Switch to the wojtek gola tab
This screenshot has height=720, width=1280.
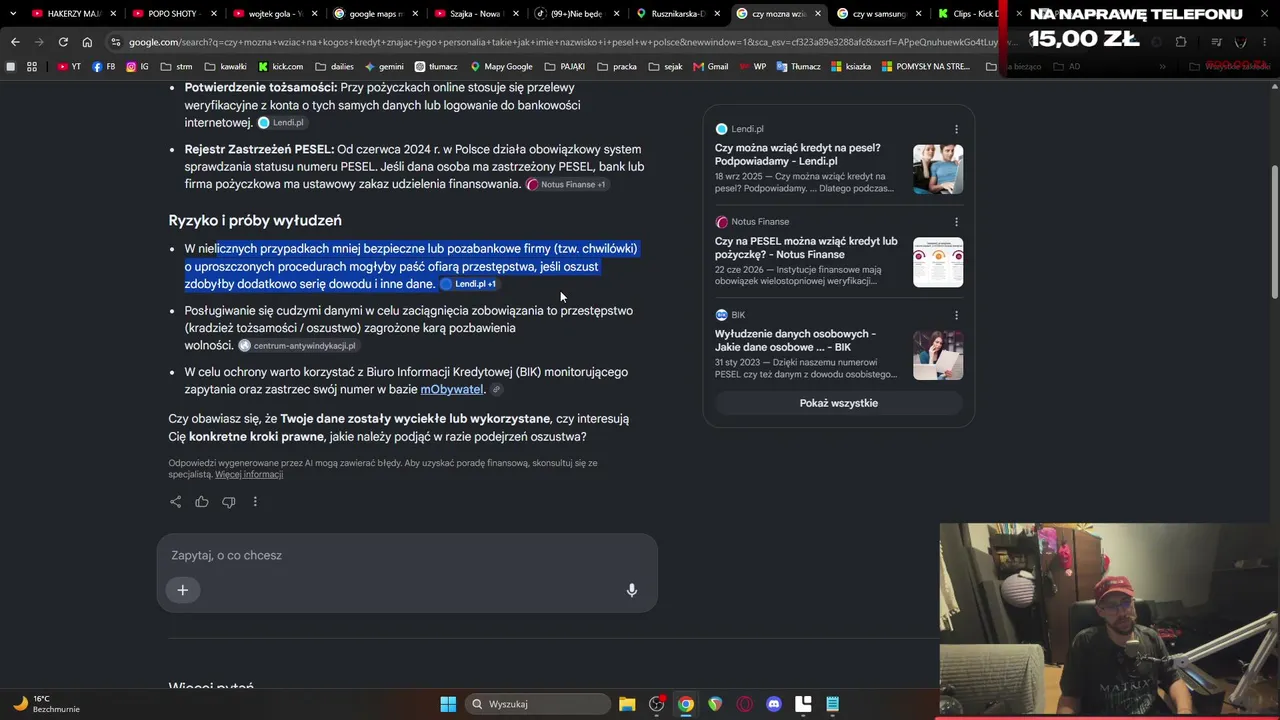pyautogui.click(x=275, y=14)
